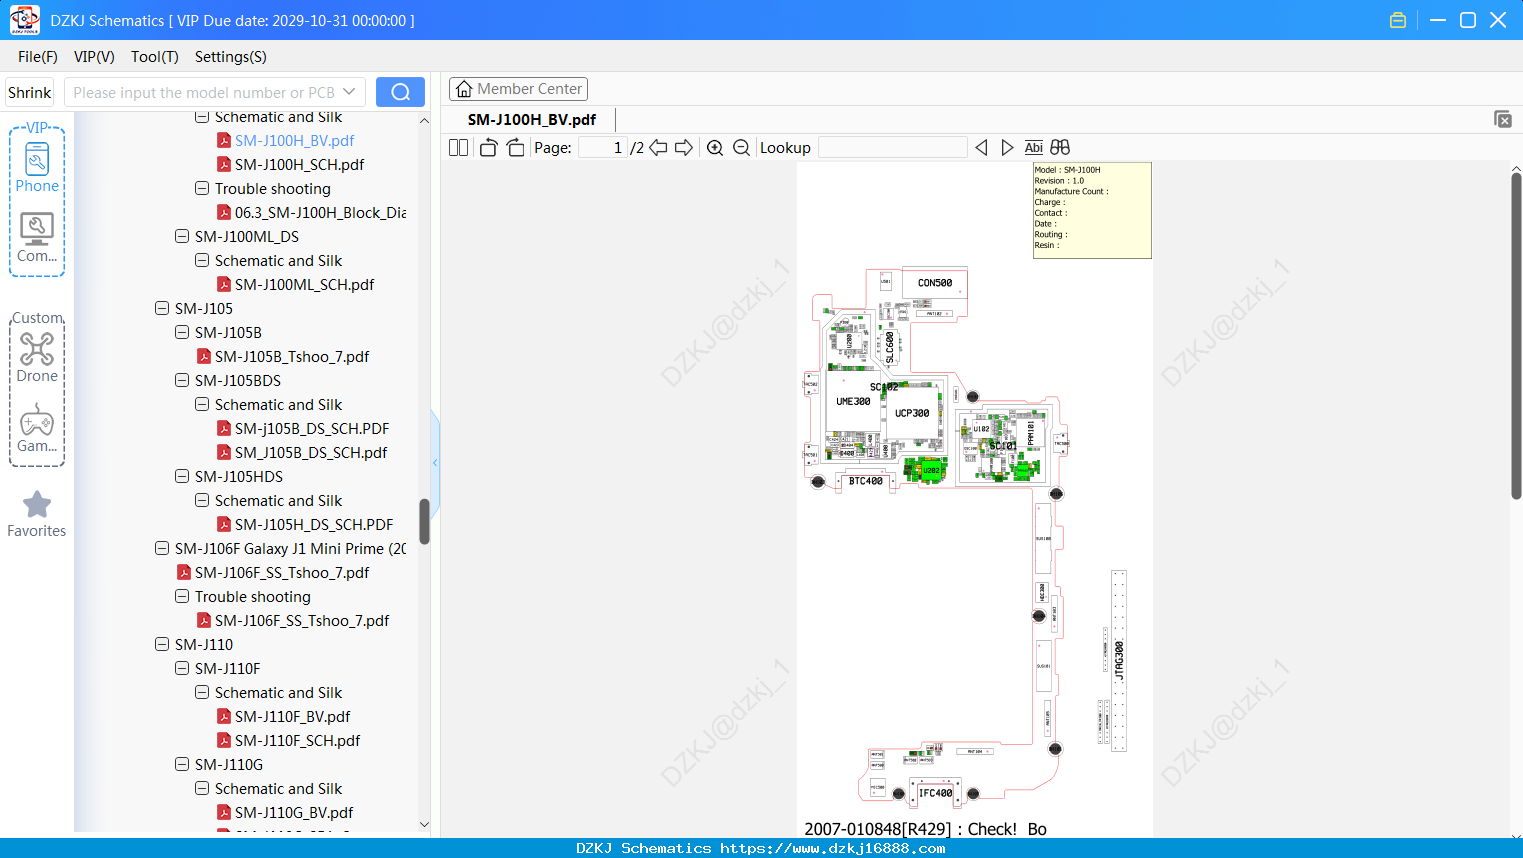Open SM-j105B_DS_SCH.PDF file

[x=312, y=428]
